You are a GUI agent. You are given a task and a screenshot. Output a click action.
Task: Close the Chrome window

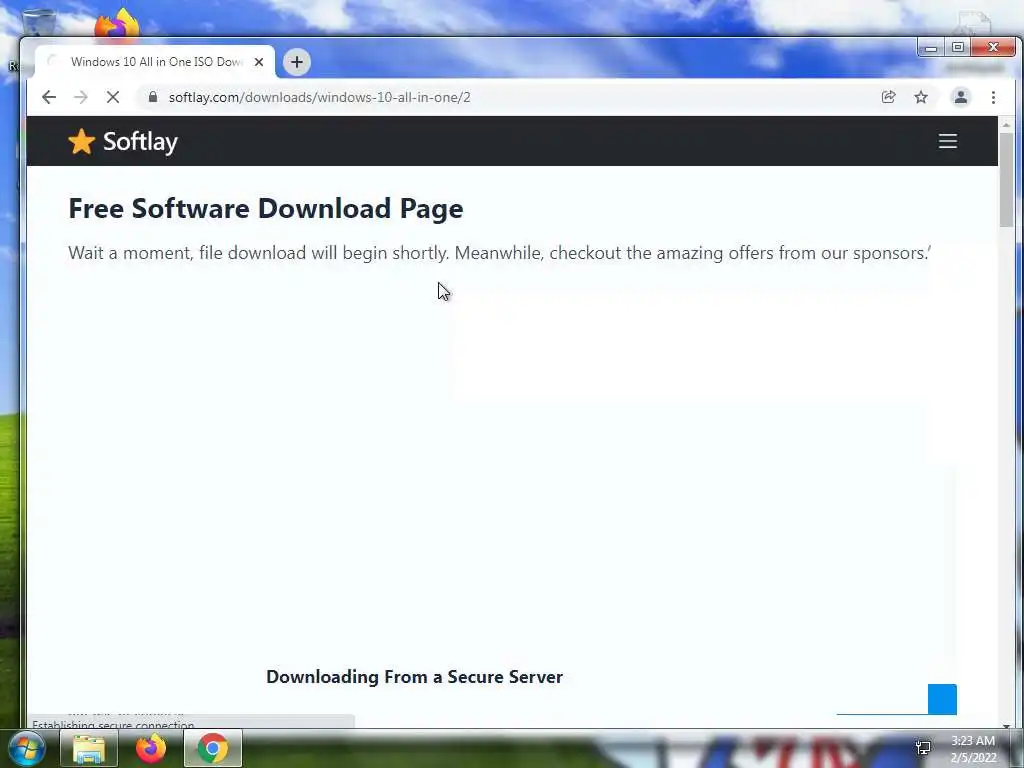993,48
